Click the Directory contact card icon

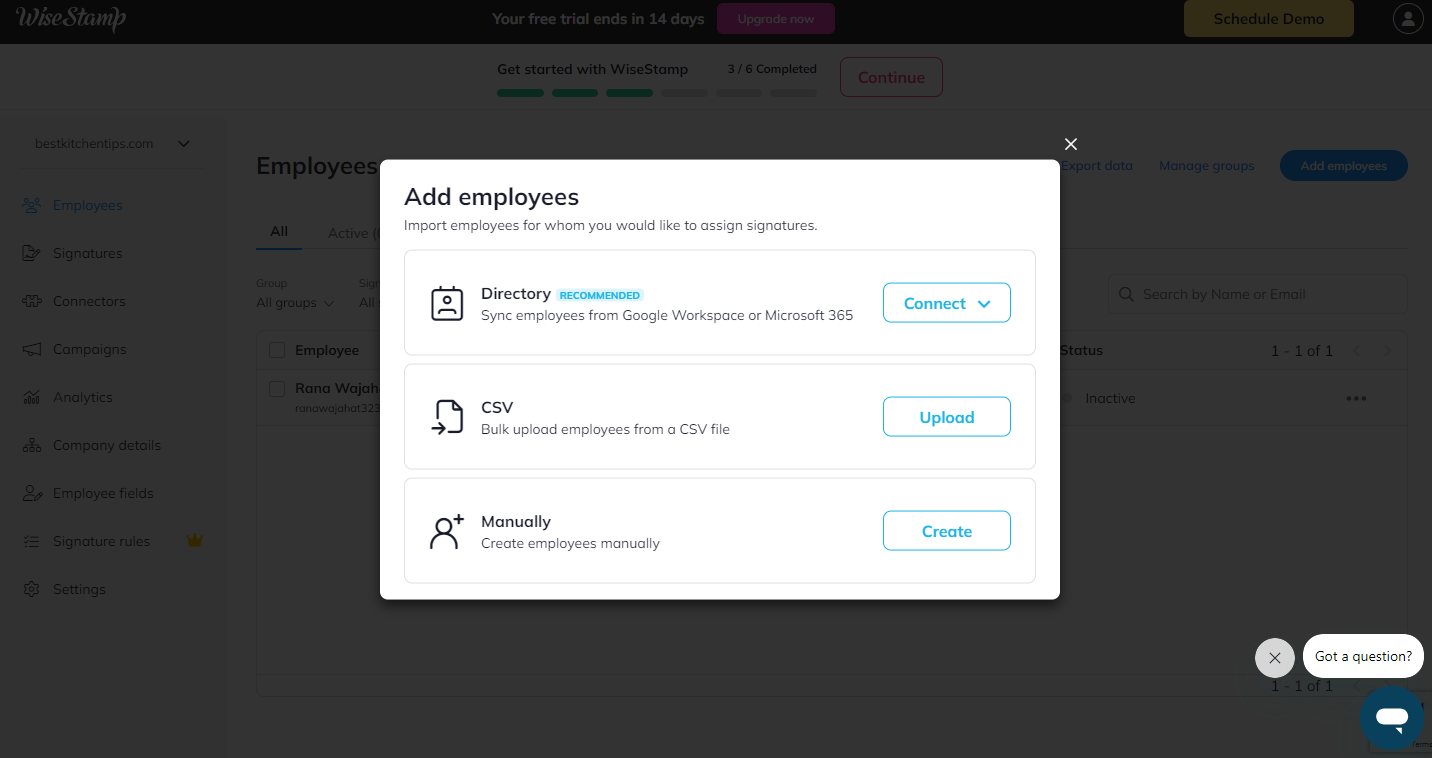tap(447, 303)
